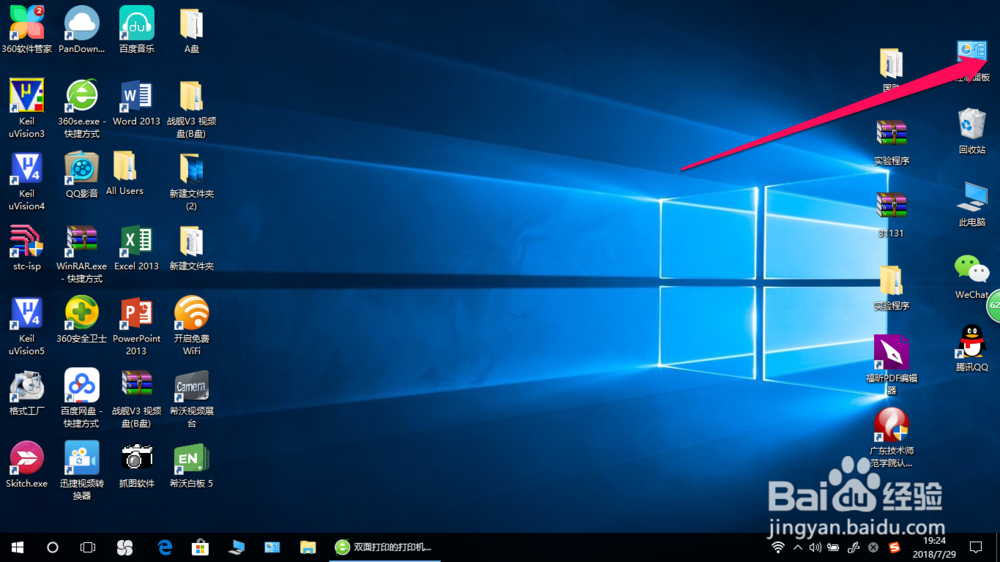Click the Sogou input method icon

pos(894,547)
